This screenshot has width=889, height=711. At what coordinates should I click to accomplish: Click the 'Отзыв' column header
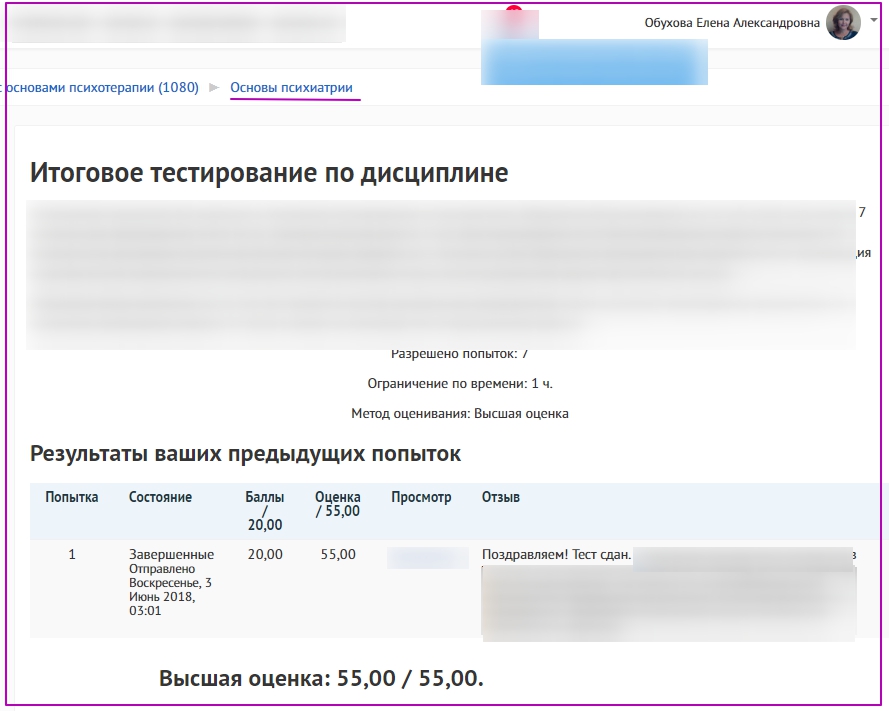pos(501,497)
